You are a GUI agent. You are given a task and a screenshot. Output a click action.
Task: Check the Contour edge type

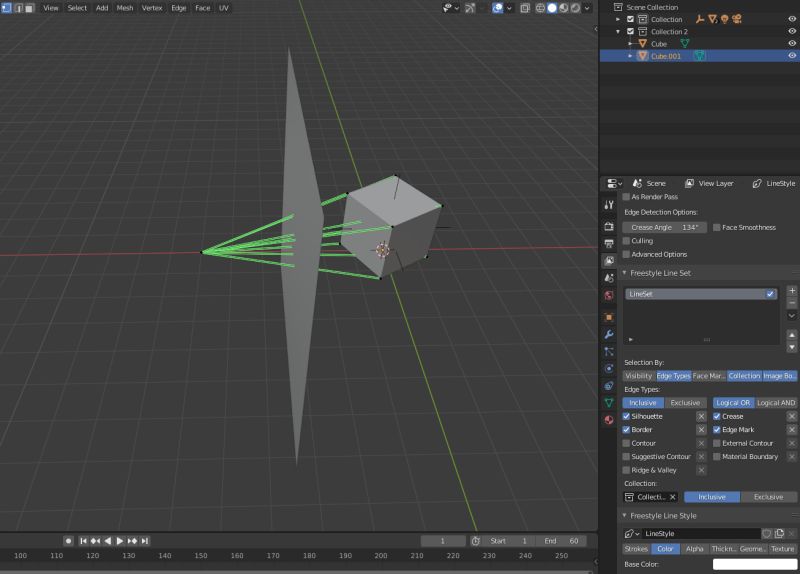click(627, 443)
